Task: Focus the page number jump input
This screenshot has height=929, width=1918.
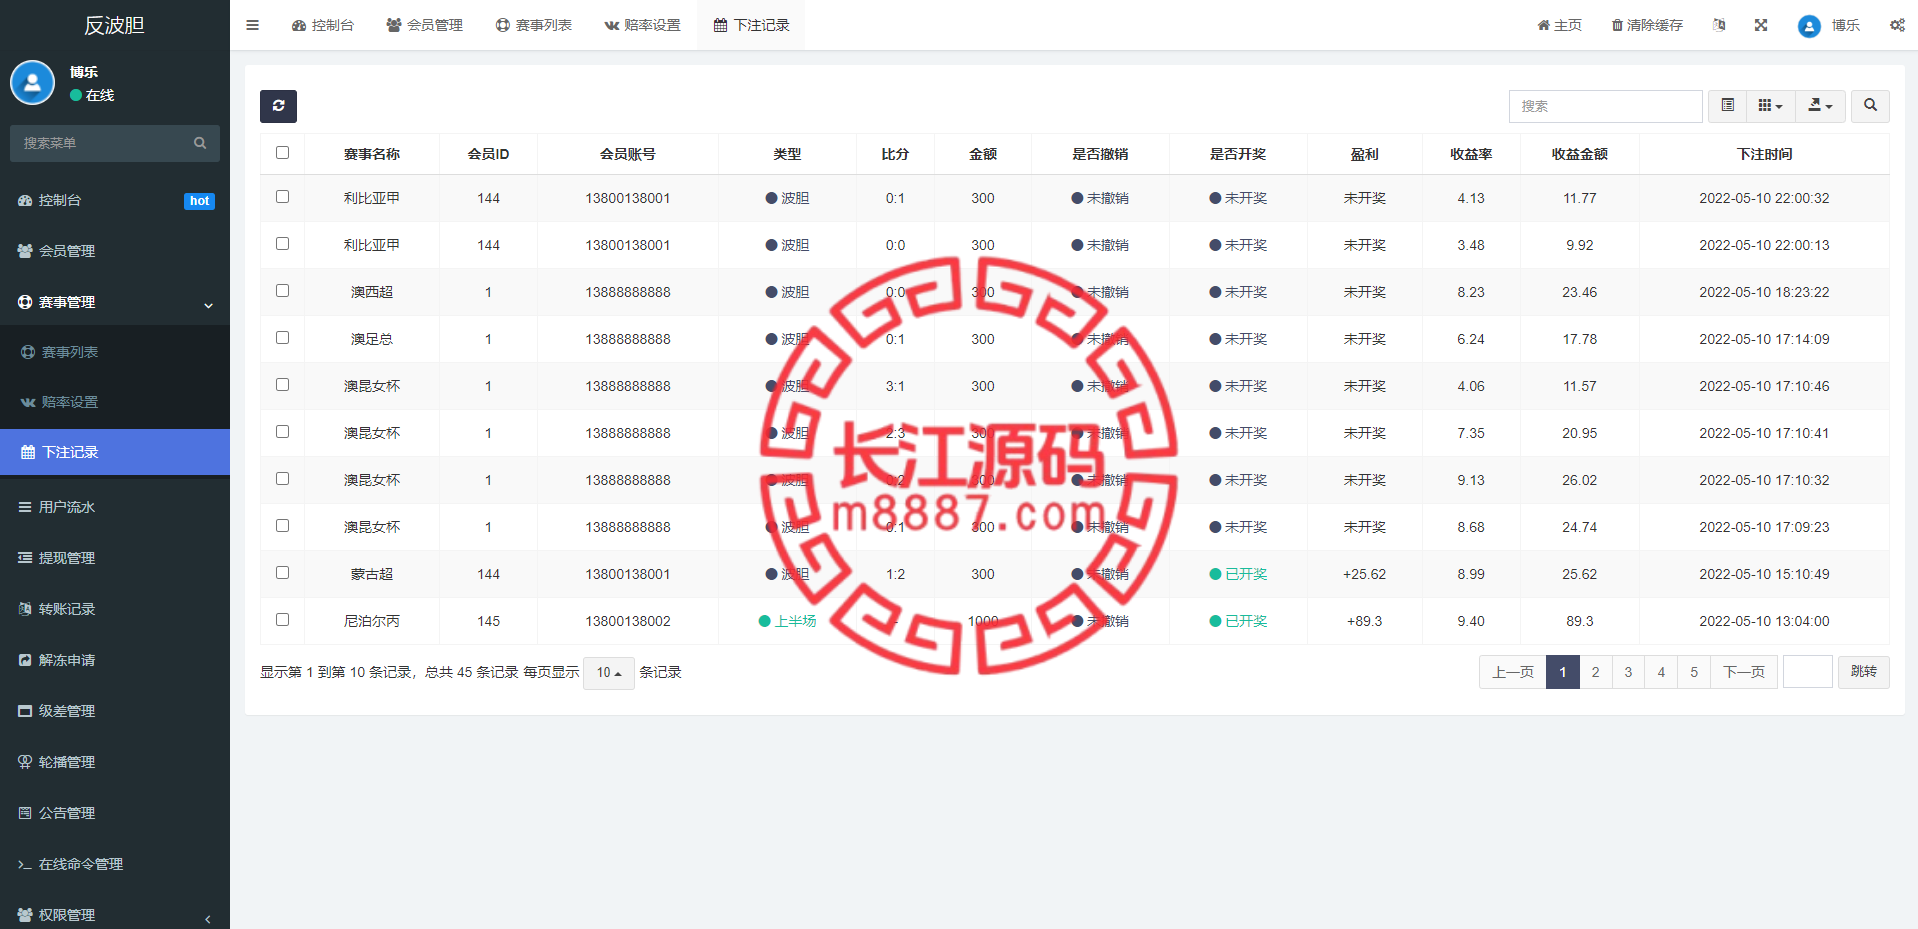Action: pos(1807,672)
